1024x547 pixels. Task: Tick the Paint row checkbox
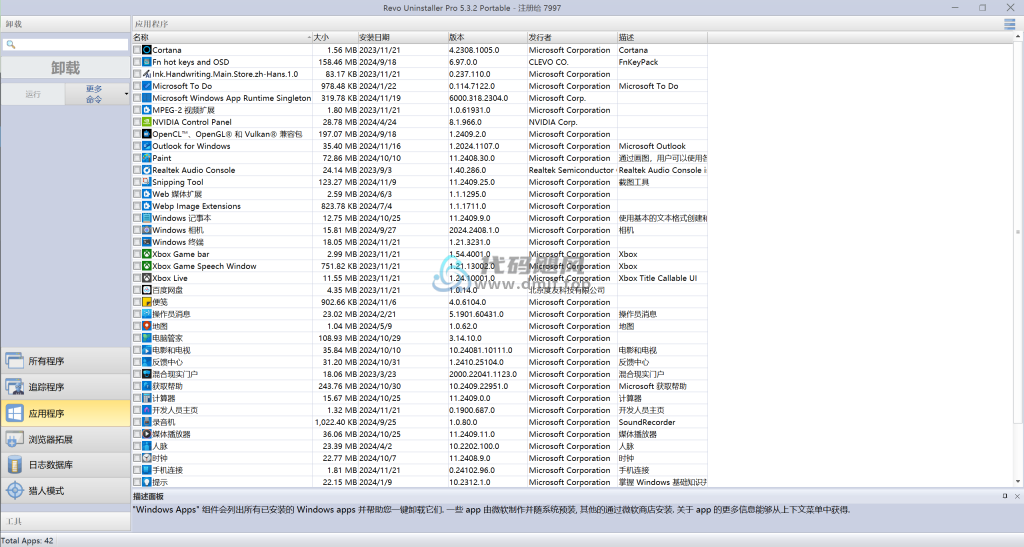[x=137, y=158]
